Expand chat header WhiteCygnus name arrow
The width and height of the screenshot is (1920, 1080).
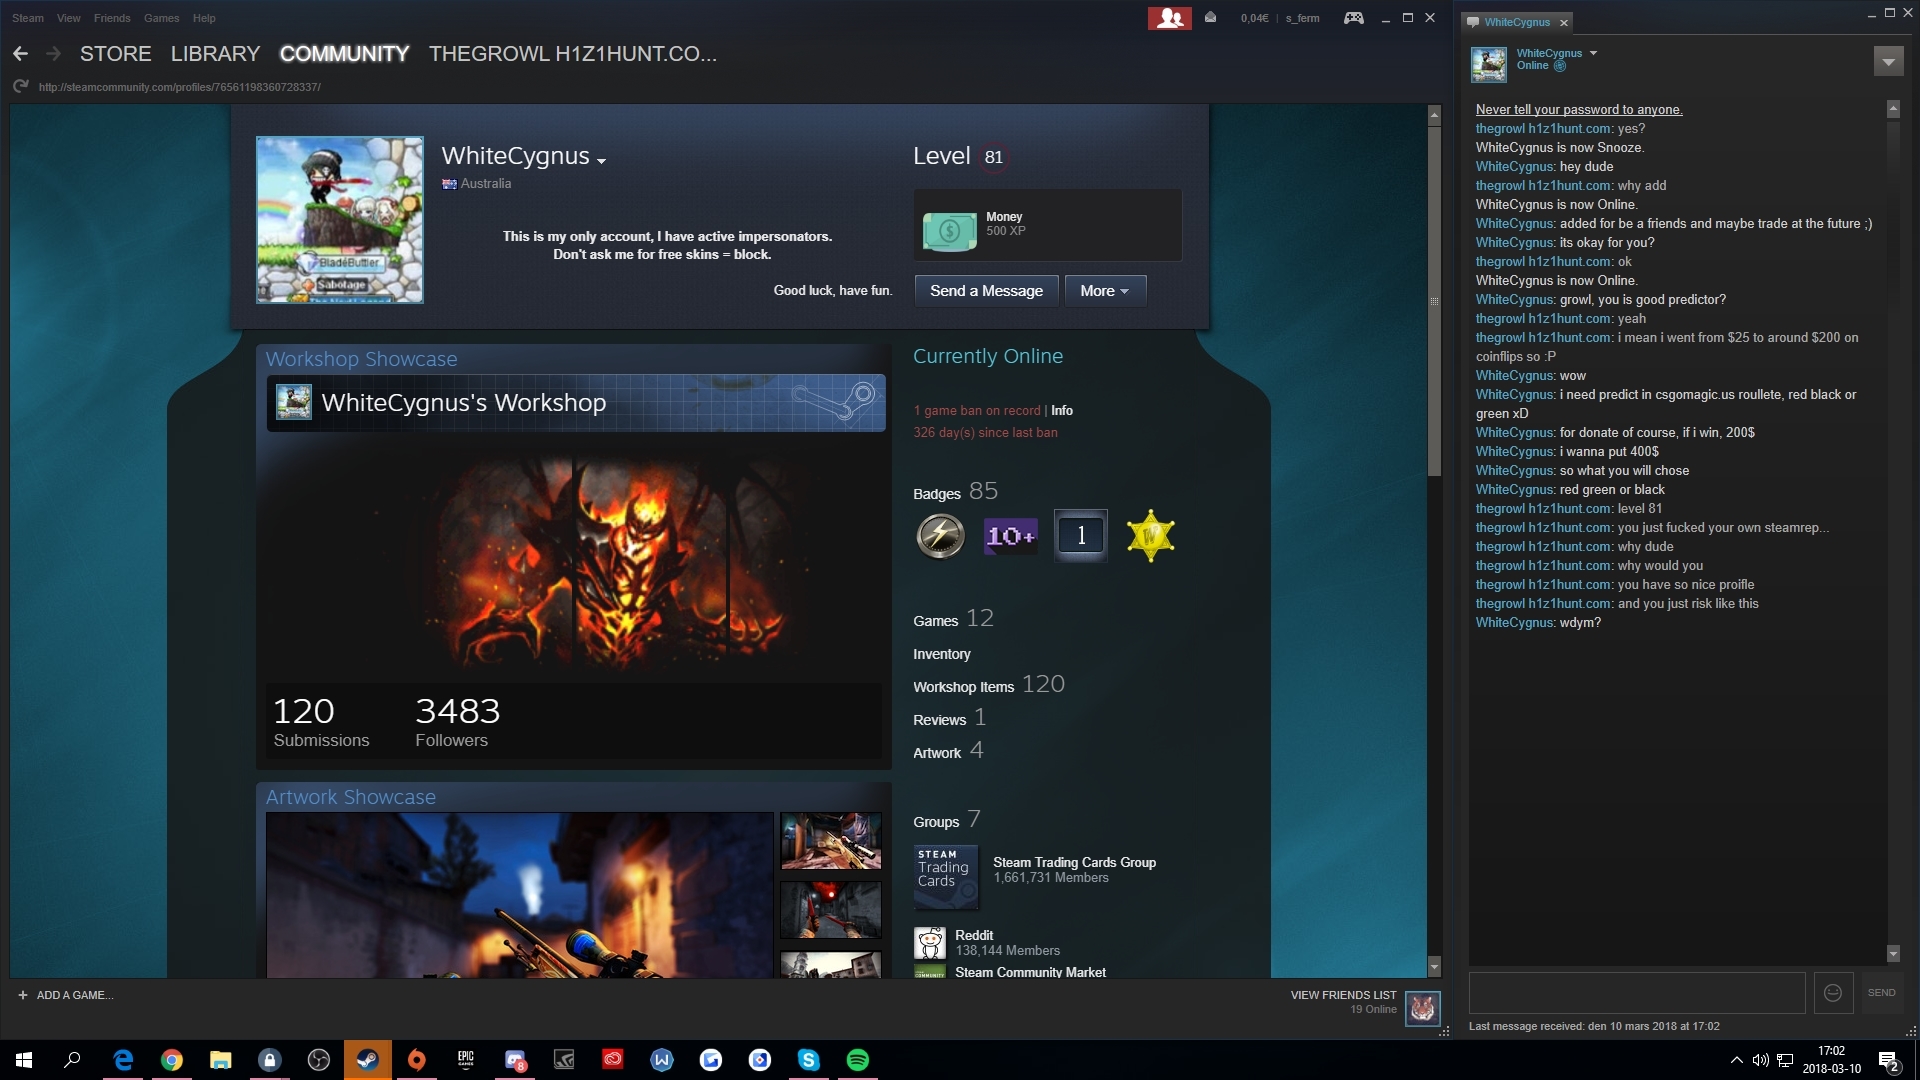1593,53
